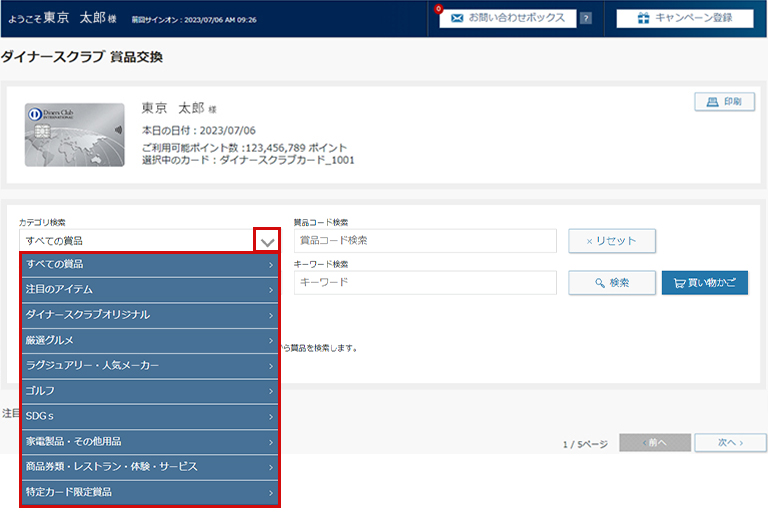
Task: Open the 買い物かご shopping cart
Action: tap(704, 283)
